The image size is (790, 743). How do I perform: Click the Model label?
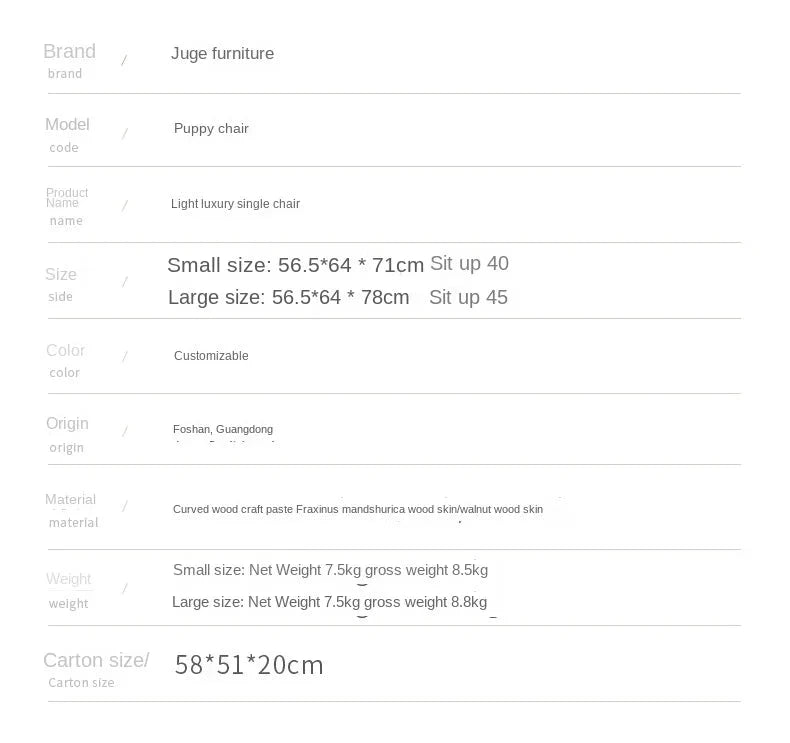68,124
